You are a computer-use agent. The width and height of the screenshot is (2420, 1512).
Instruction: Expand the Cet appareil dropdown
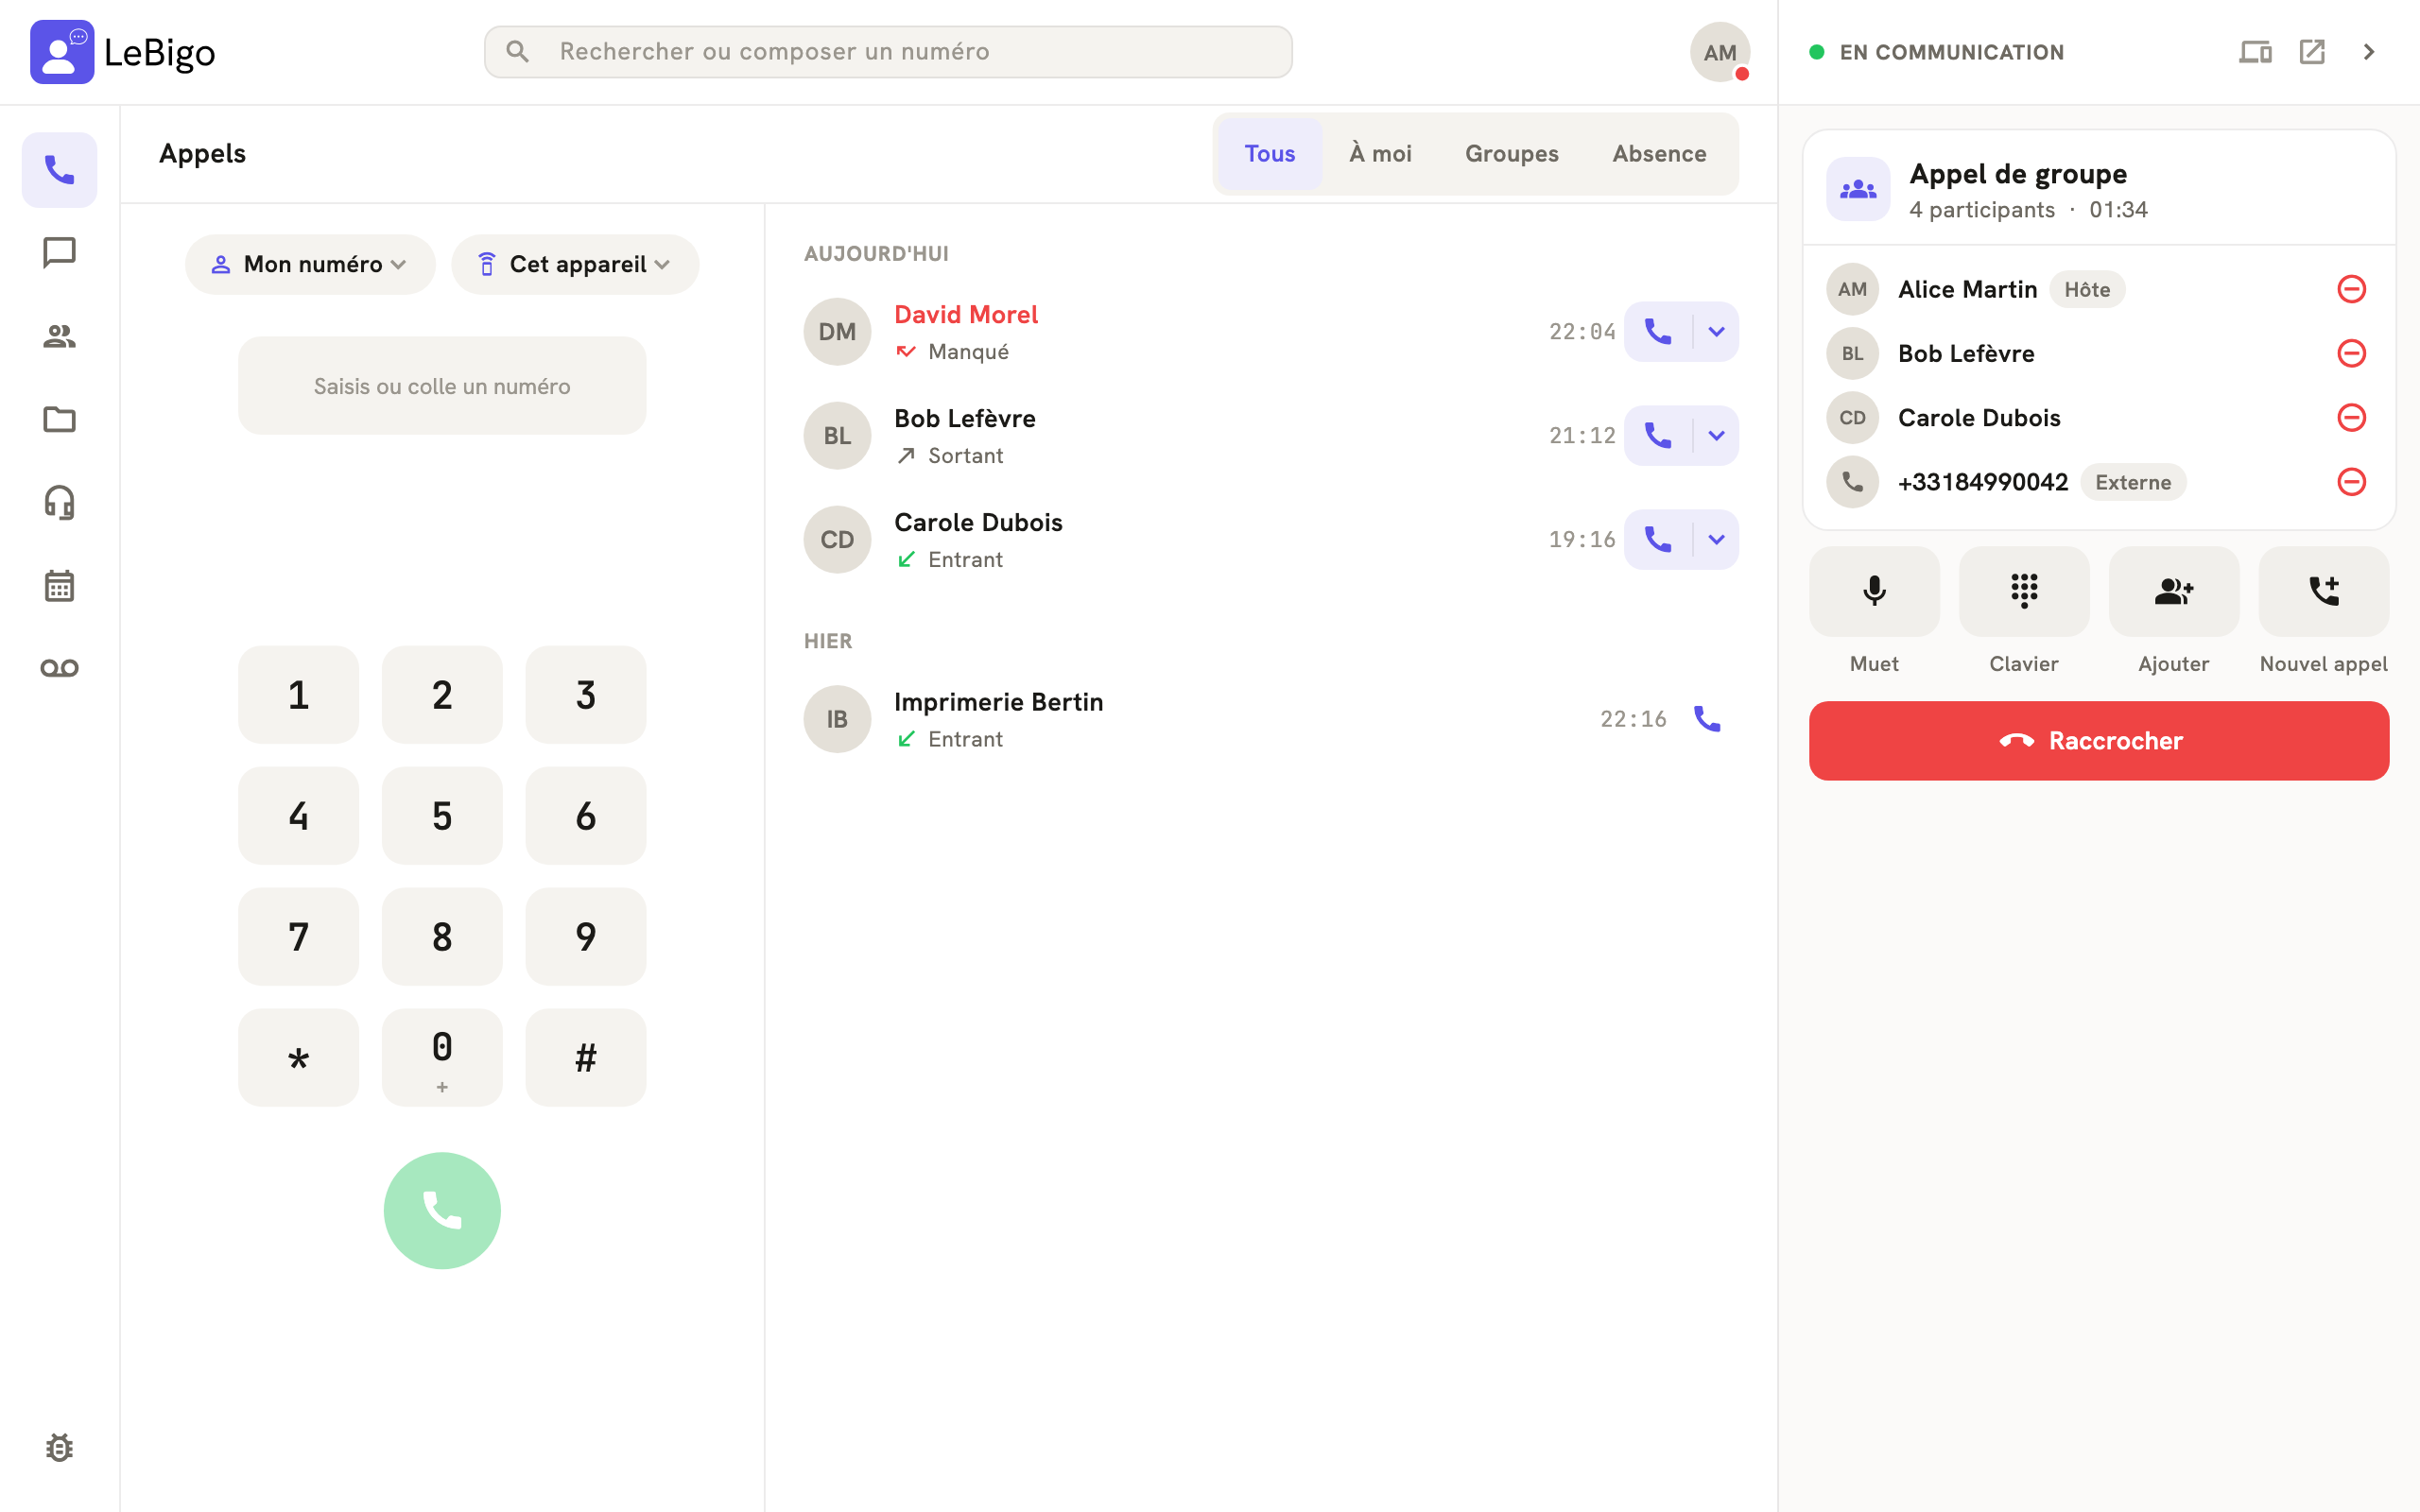pos(575,264)
